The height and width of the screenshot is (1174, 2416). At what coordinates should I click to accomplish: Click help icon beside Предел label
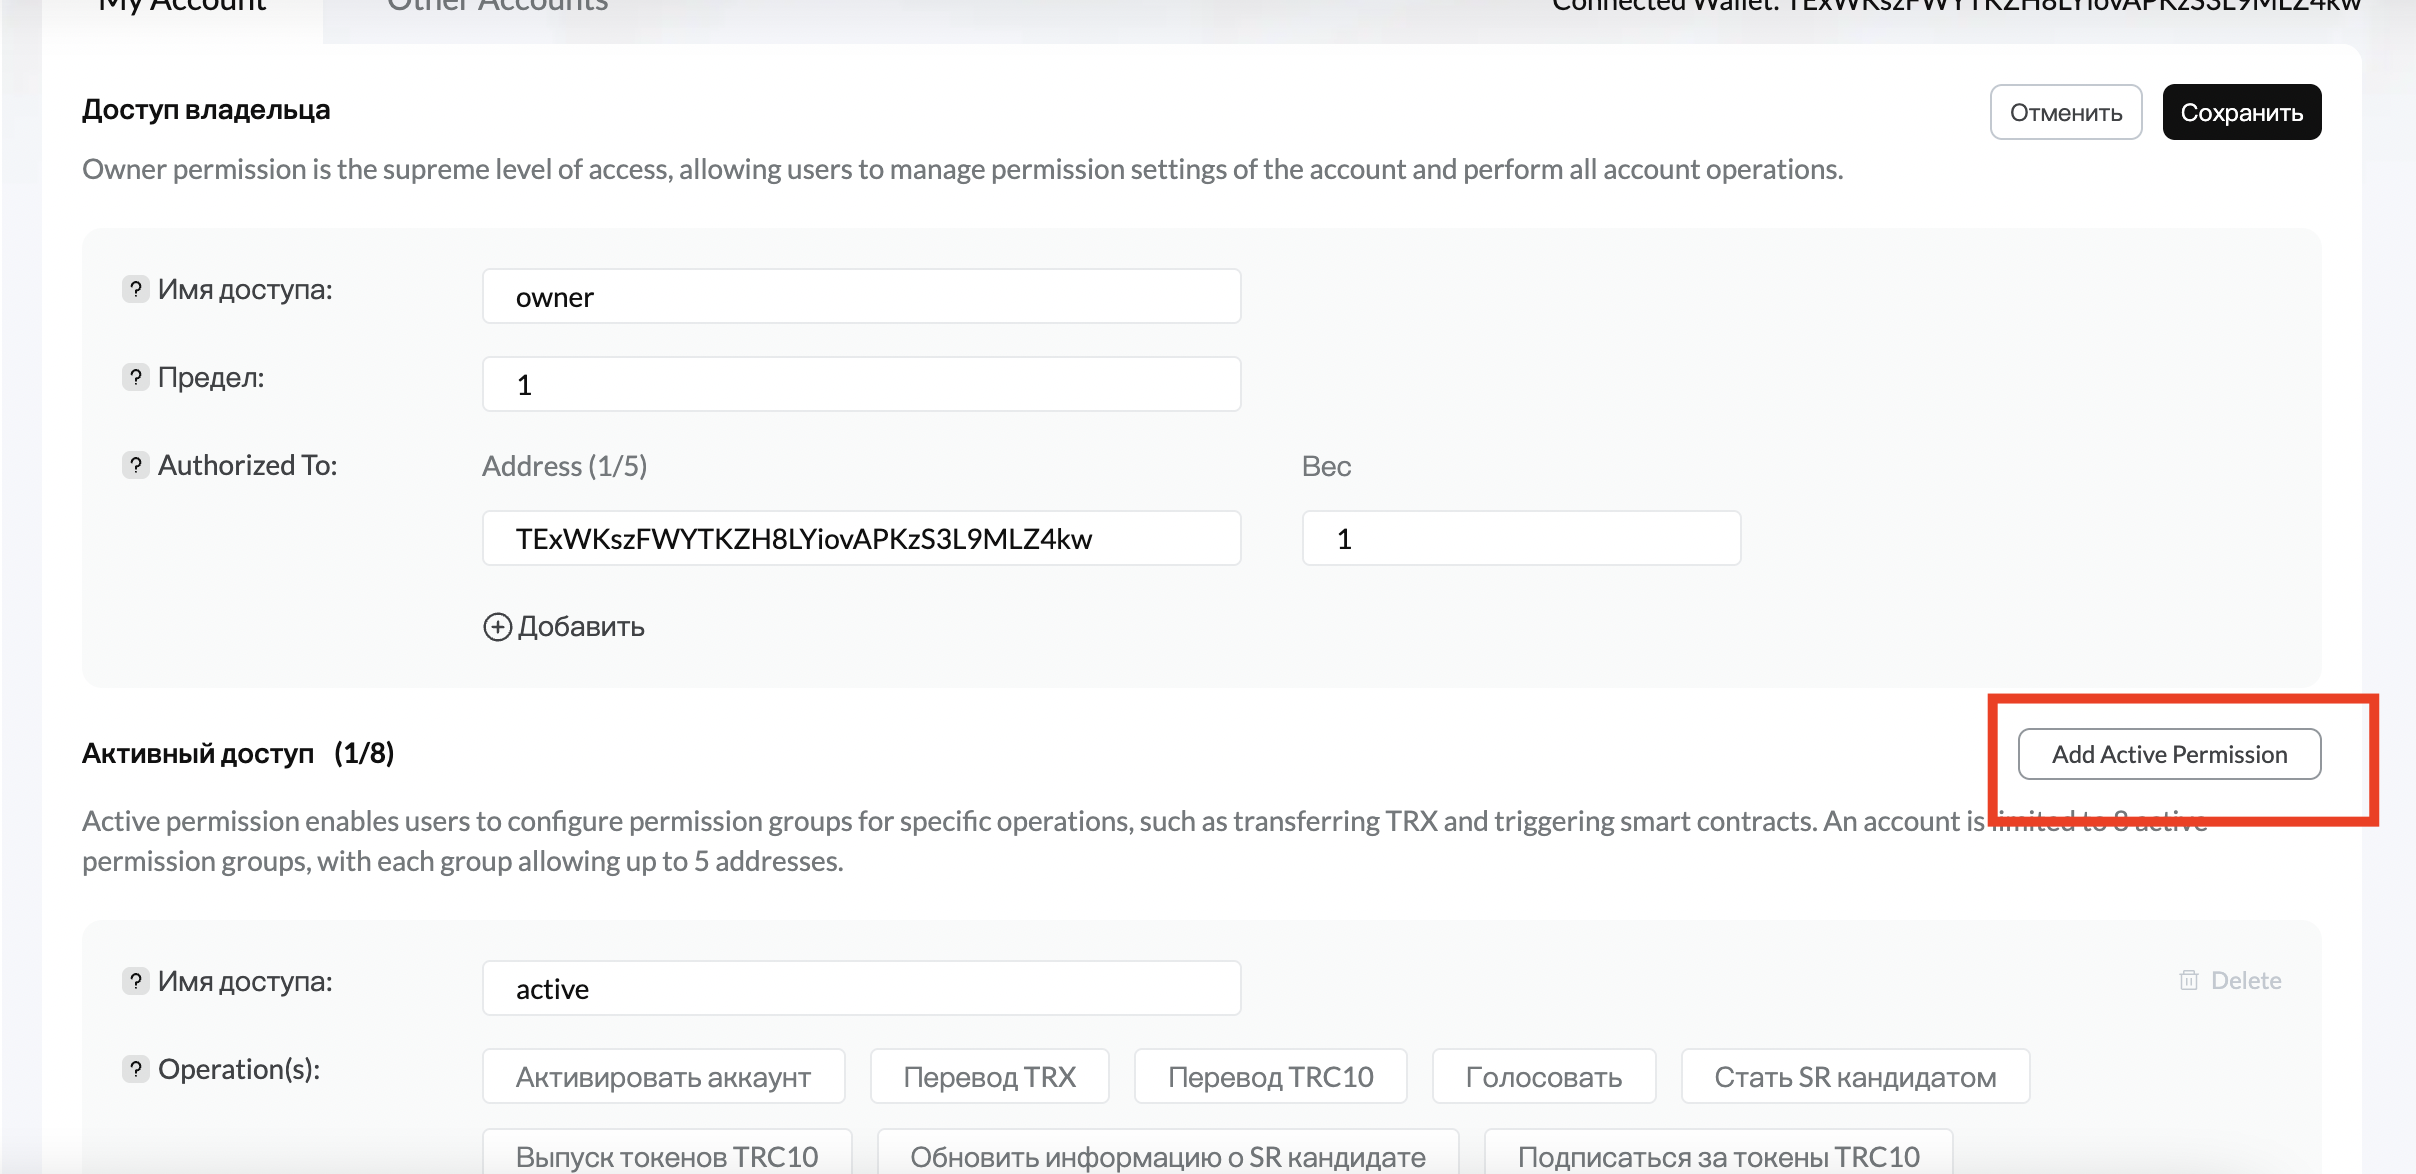[136, 377]
